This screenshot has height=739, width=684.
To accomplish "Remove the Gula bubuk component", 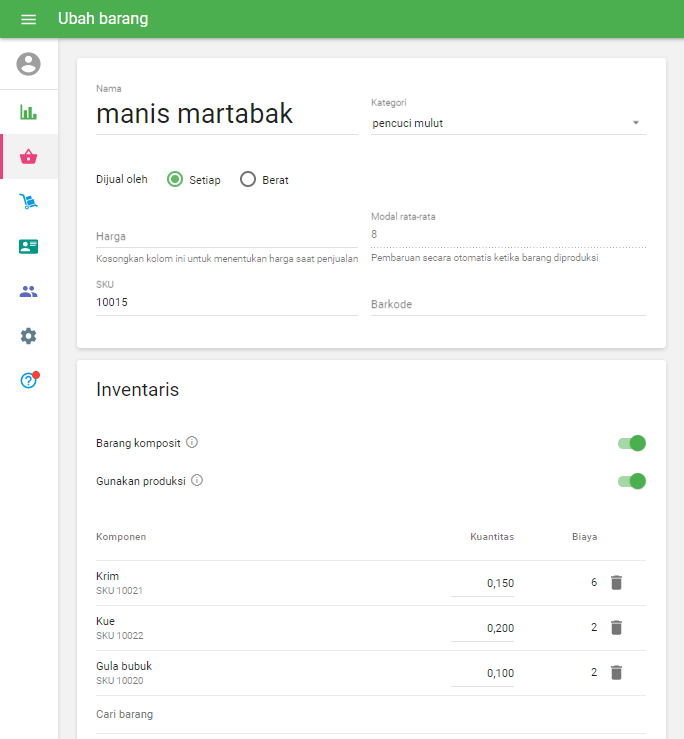I will 616,672.
